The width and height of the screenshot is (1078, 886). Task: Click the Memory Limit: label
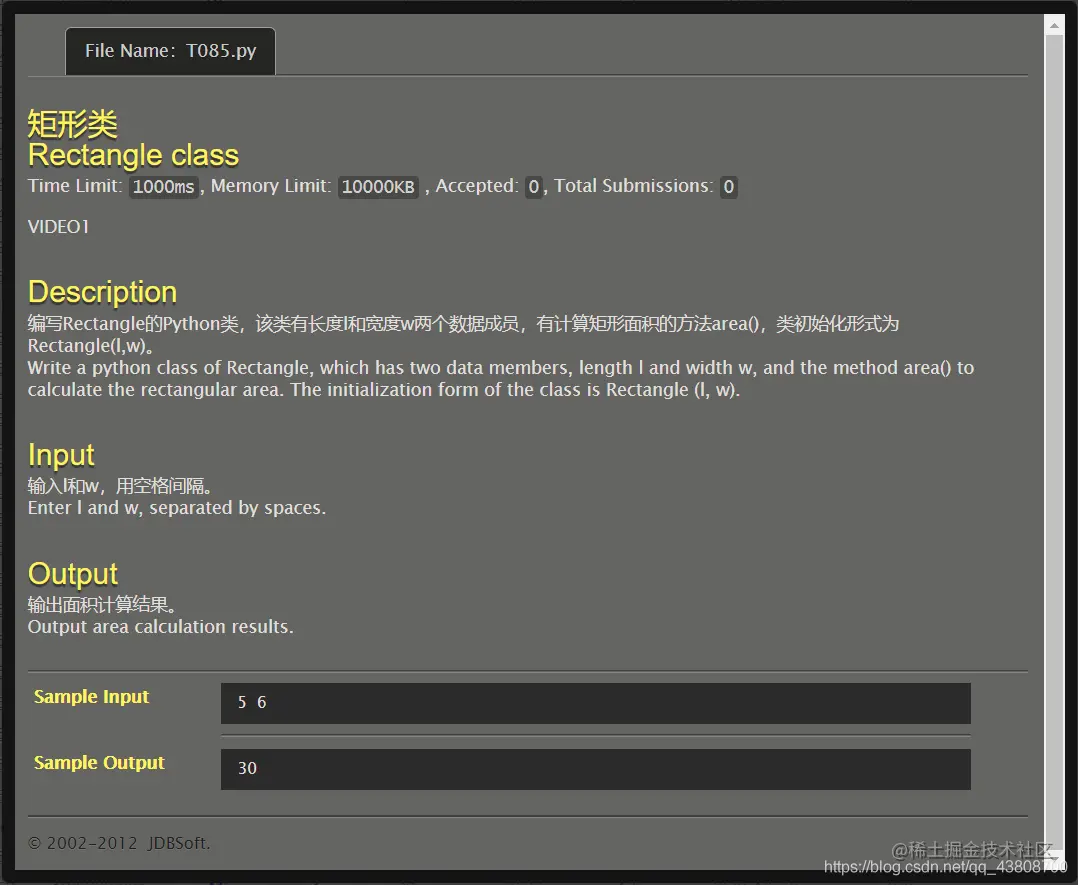pos(271,186)
